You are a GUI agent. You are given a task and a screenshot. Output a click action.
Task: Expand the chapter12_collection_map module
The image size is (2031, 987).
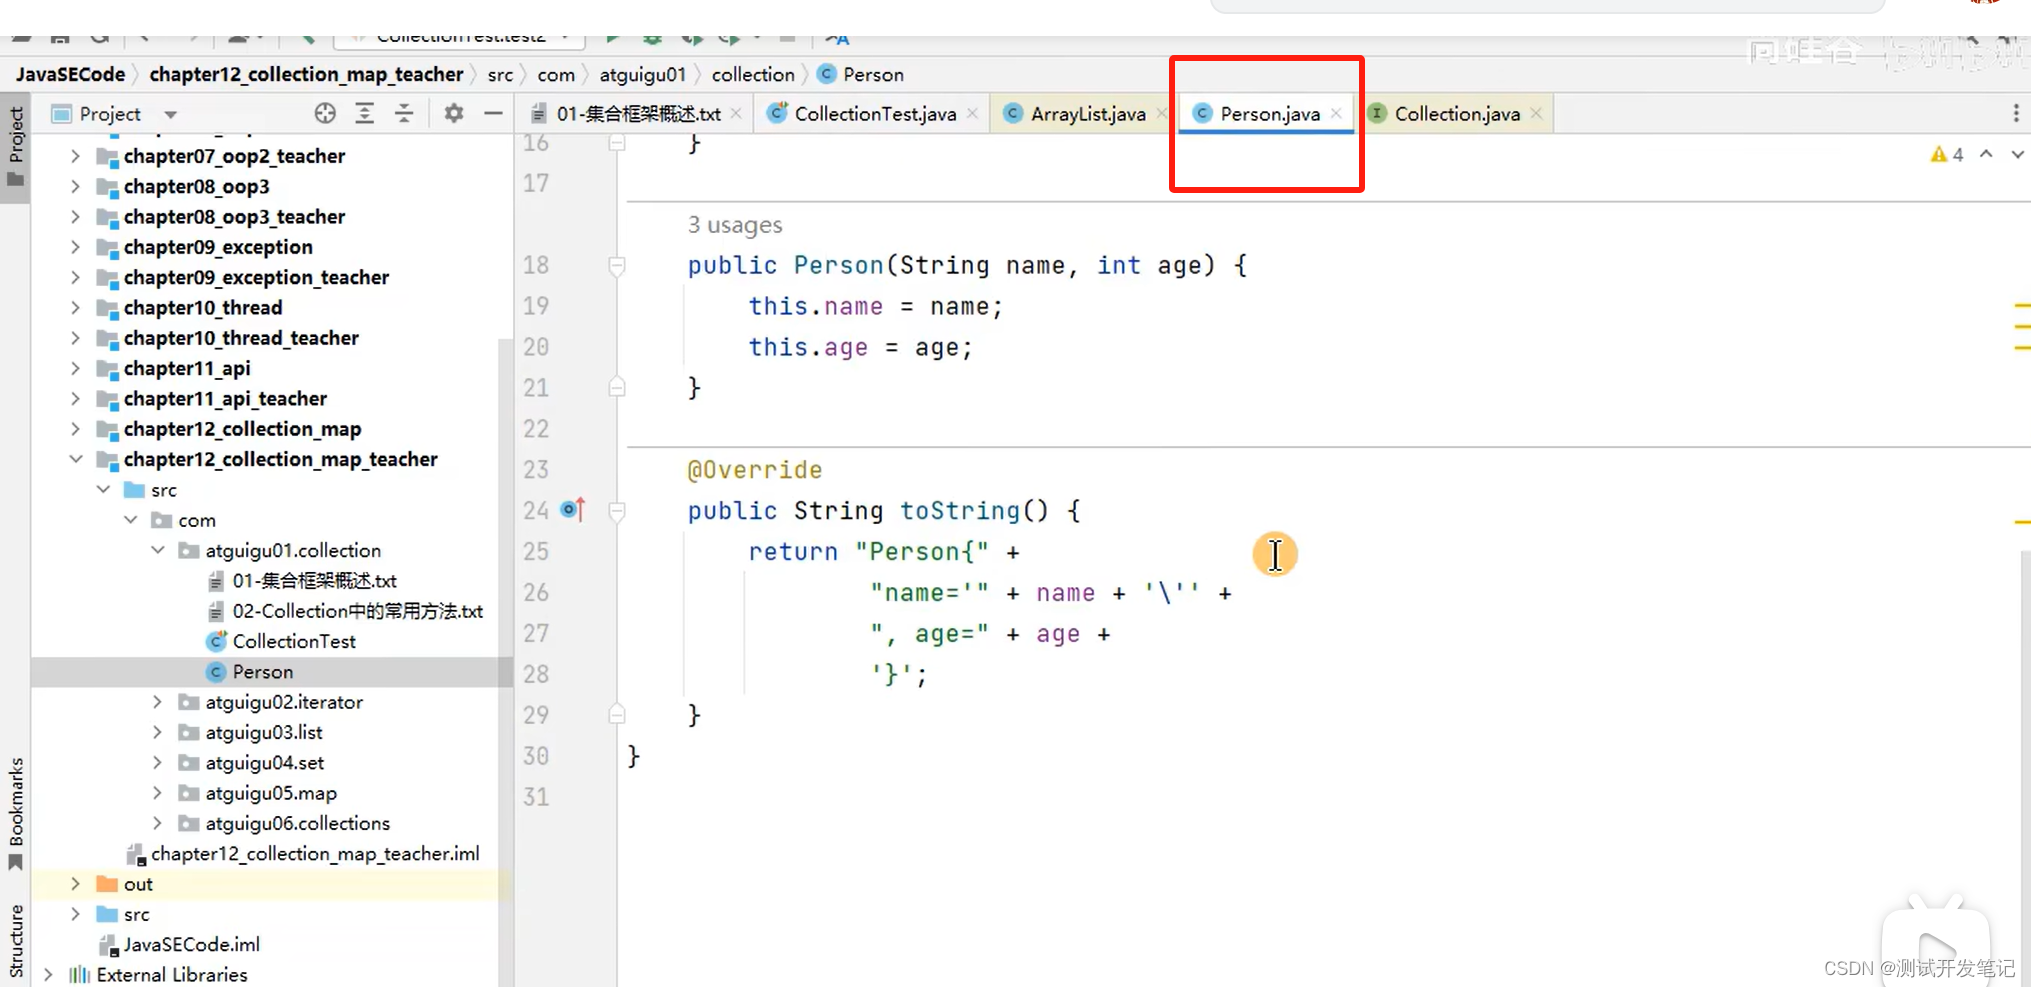pos(75,429)
